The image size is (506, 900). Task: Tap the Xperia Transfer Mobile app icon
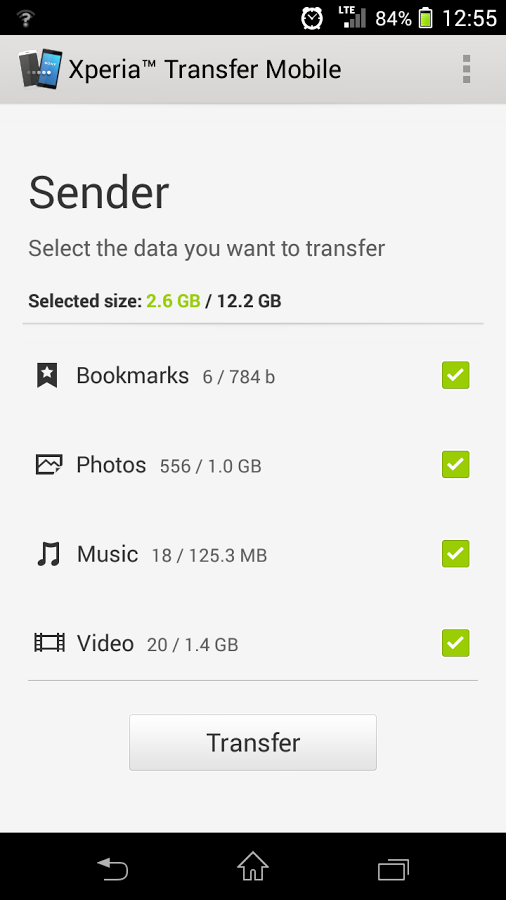point(40,69)
